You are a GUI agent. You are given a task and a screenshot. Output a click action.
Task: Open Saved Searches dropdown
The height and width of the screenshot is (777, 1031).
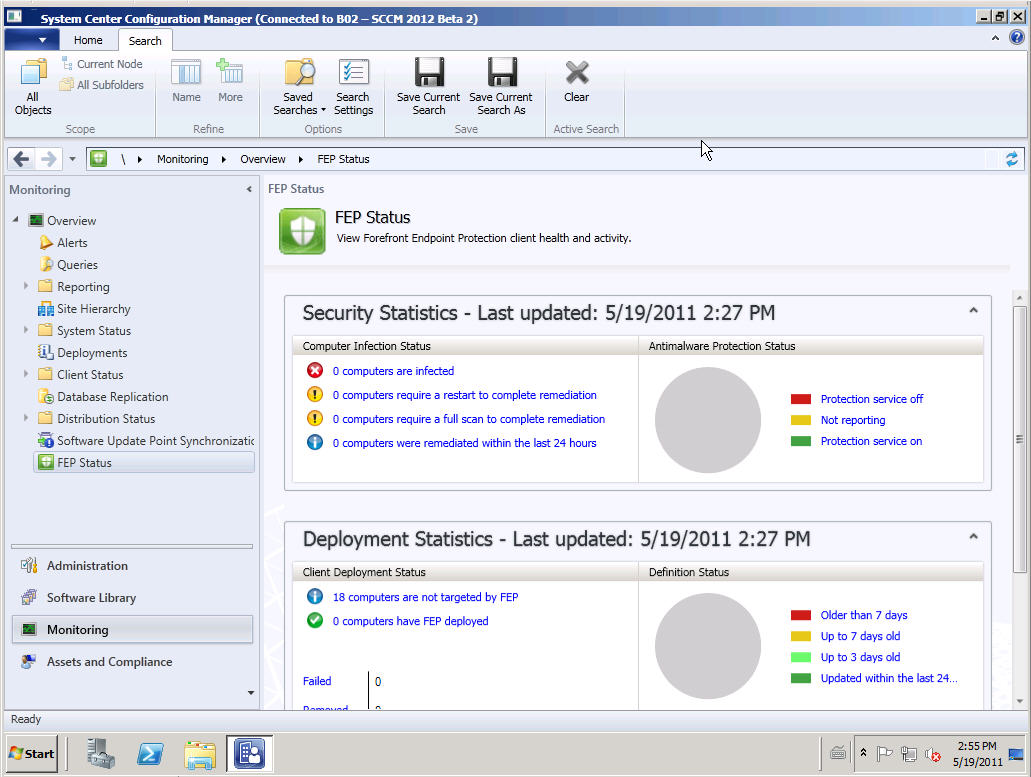click(299, 87)
